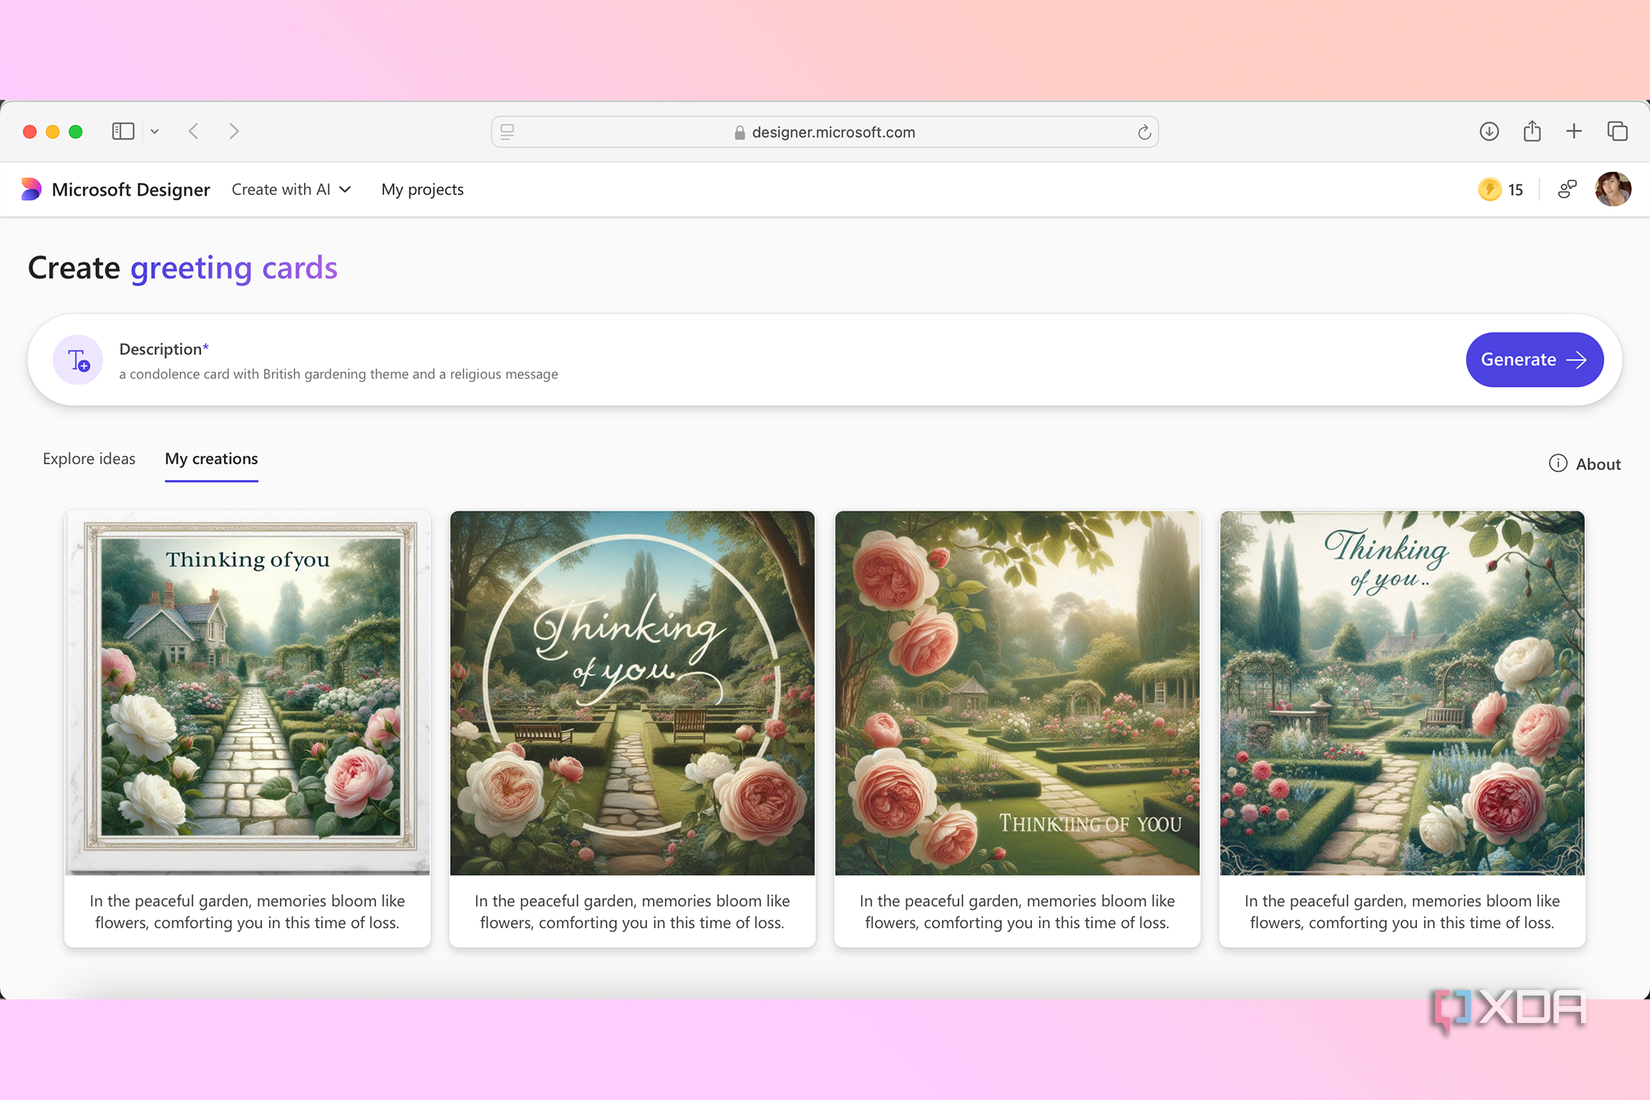Open the user profile avatar

pos(1613,189)
